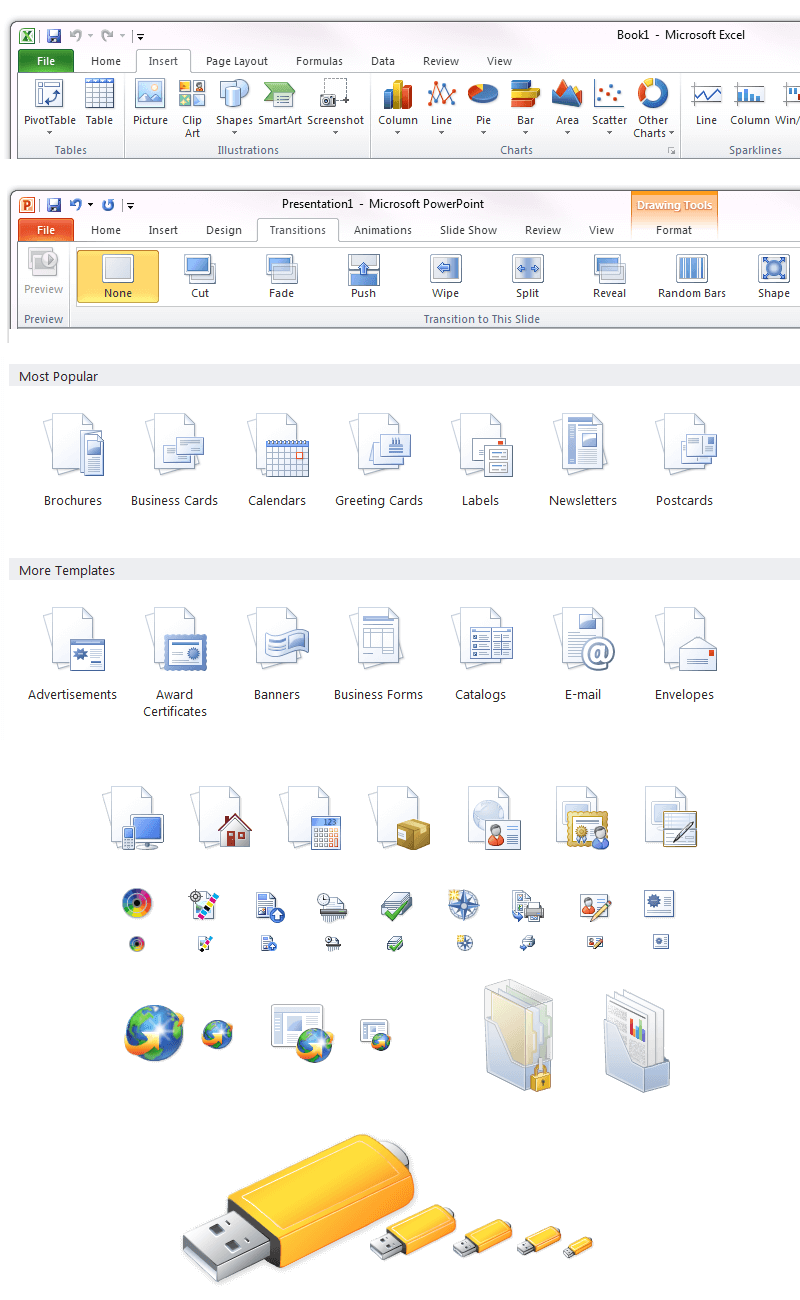
Task: Open the Screenshot dropdown
Action: pyautogui.click(x=335, y=109)
